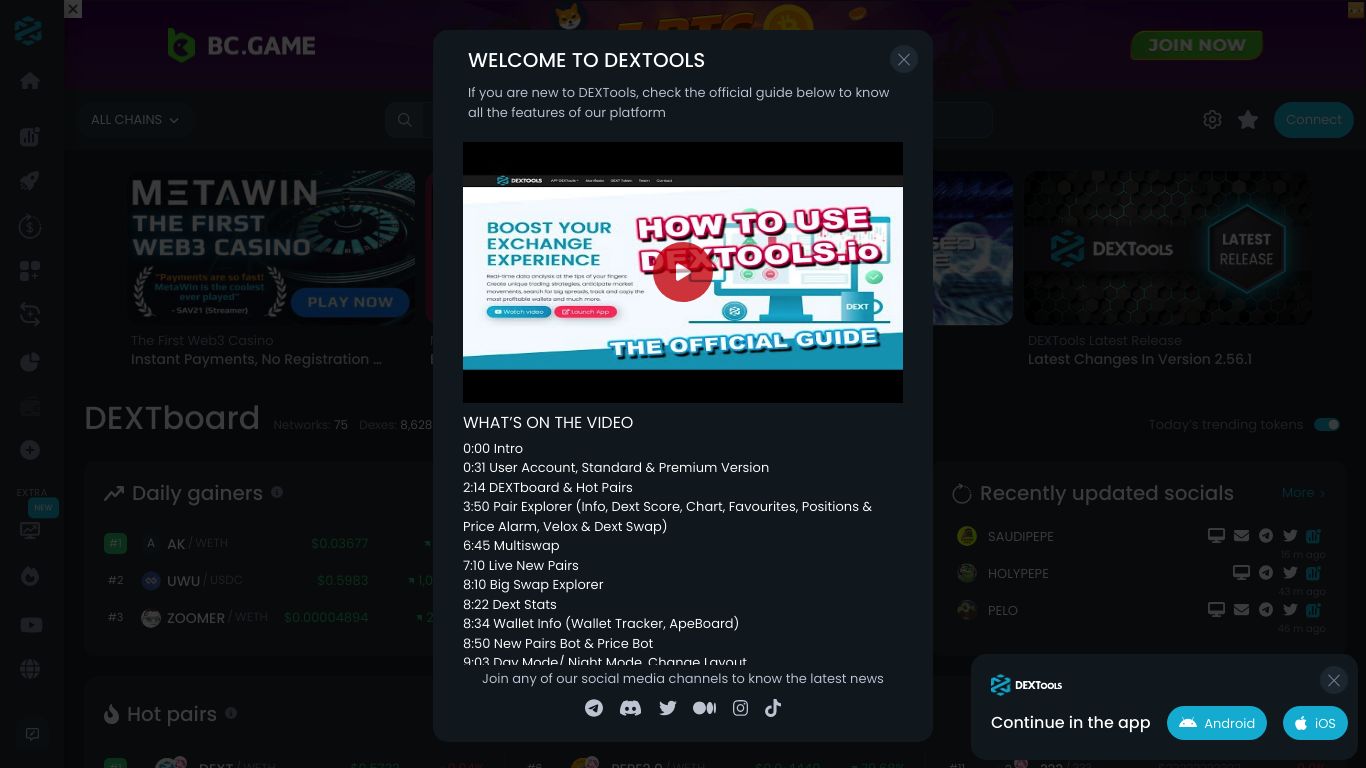Select SAUDIPEPE in recently updated socials
The height and width of the screenshot is (768, 1366).
[1020, 536]
